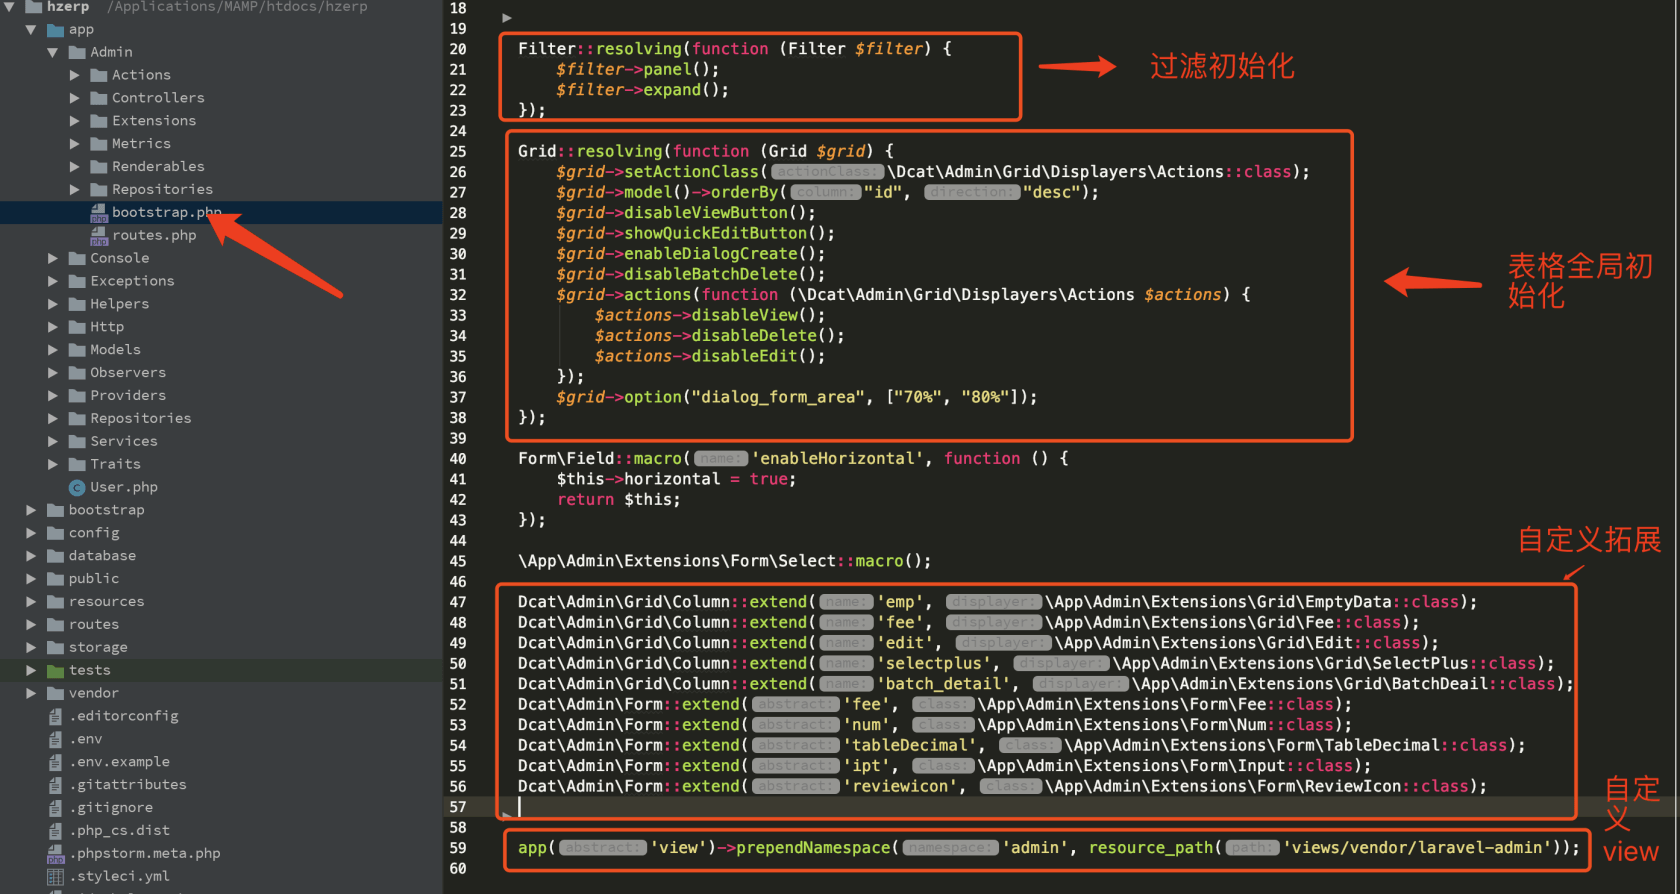This screenshot has width=1680, height=894.
Task: Click the .env file icon
Action: click(x=55, y=739)
